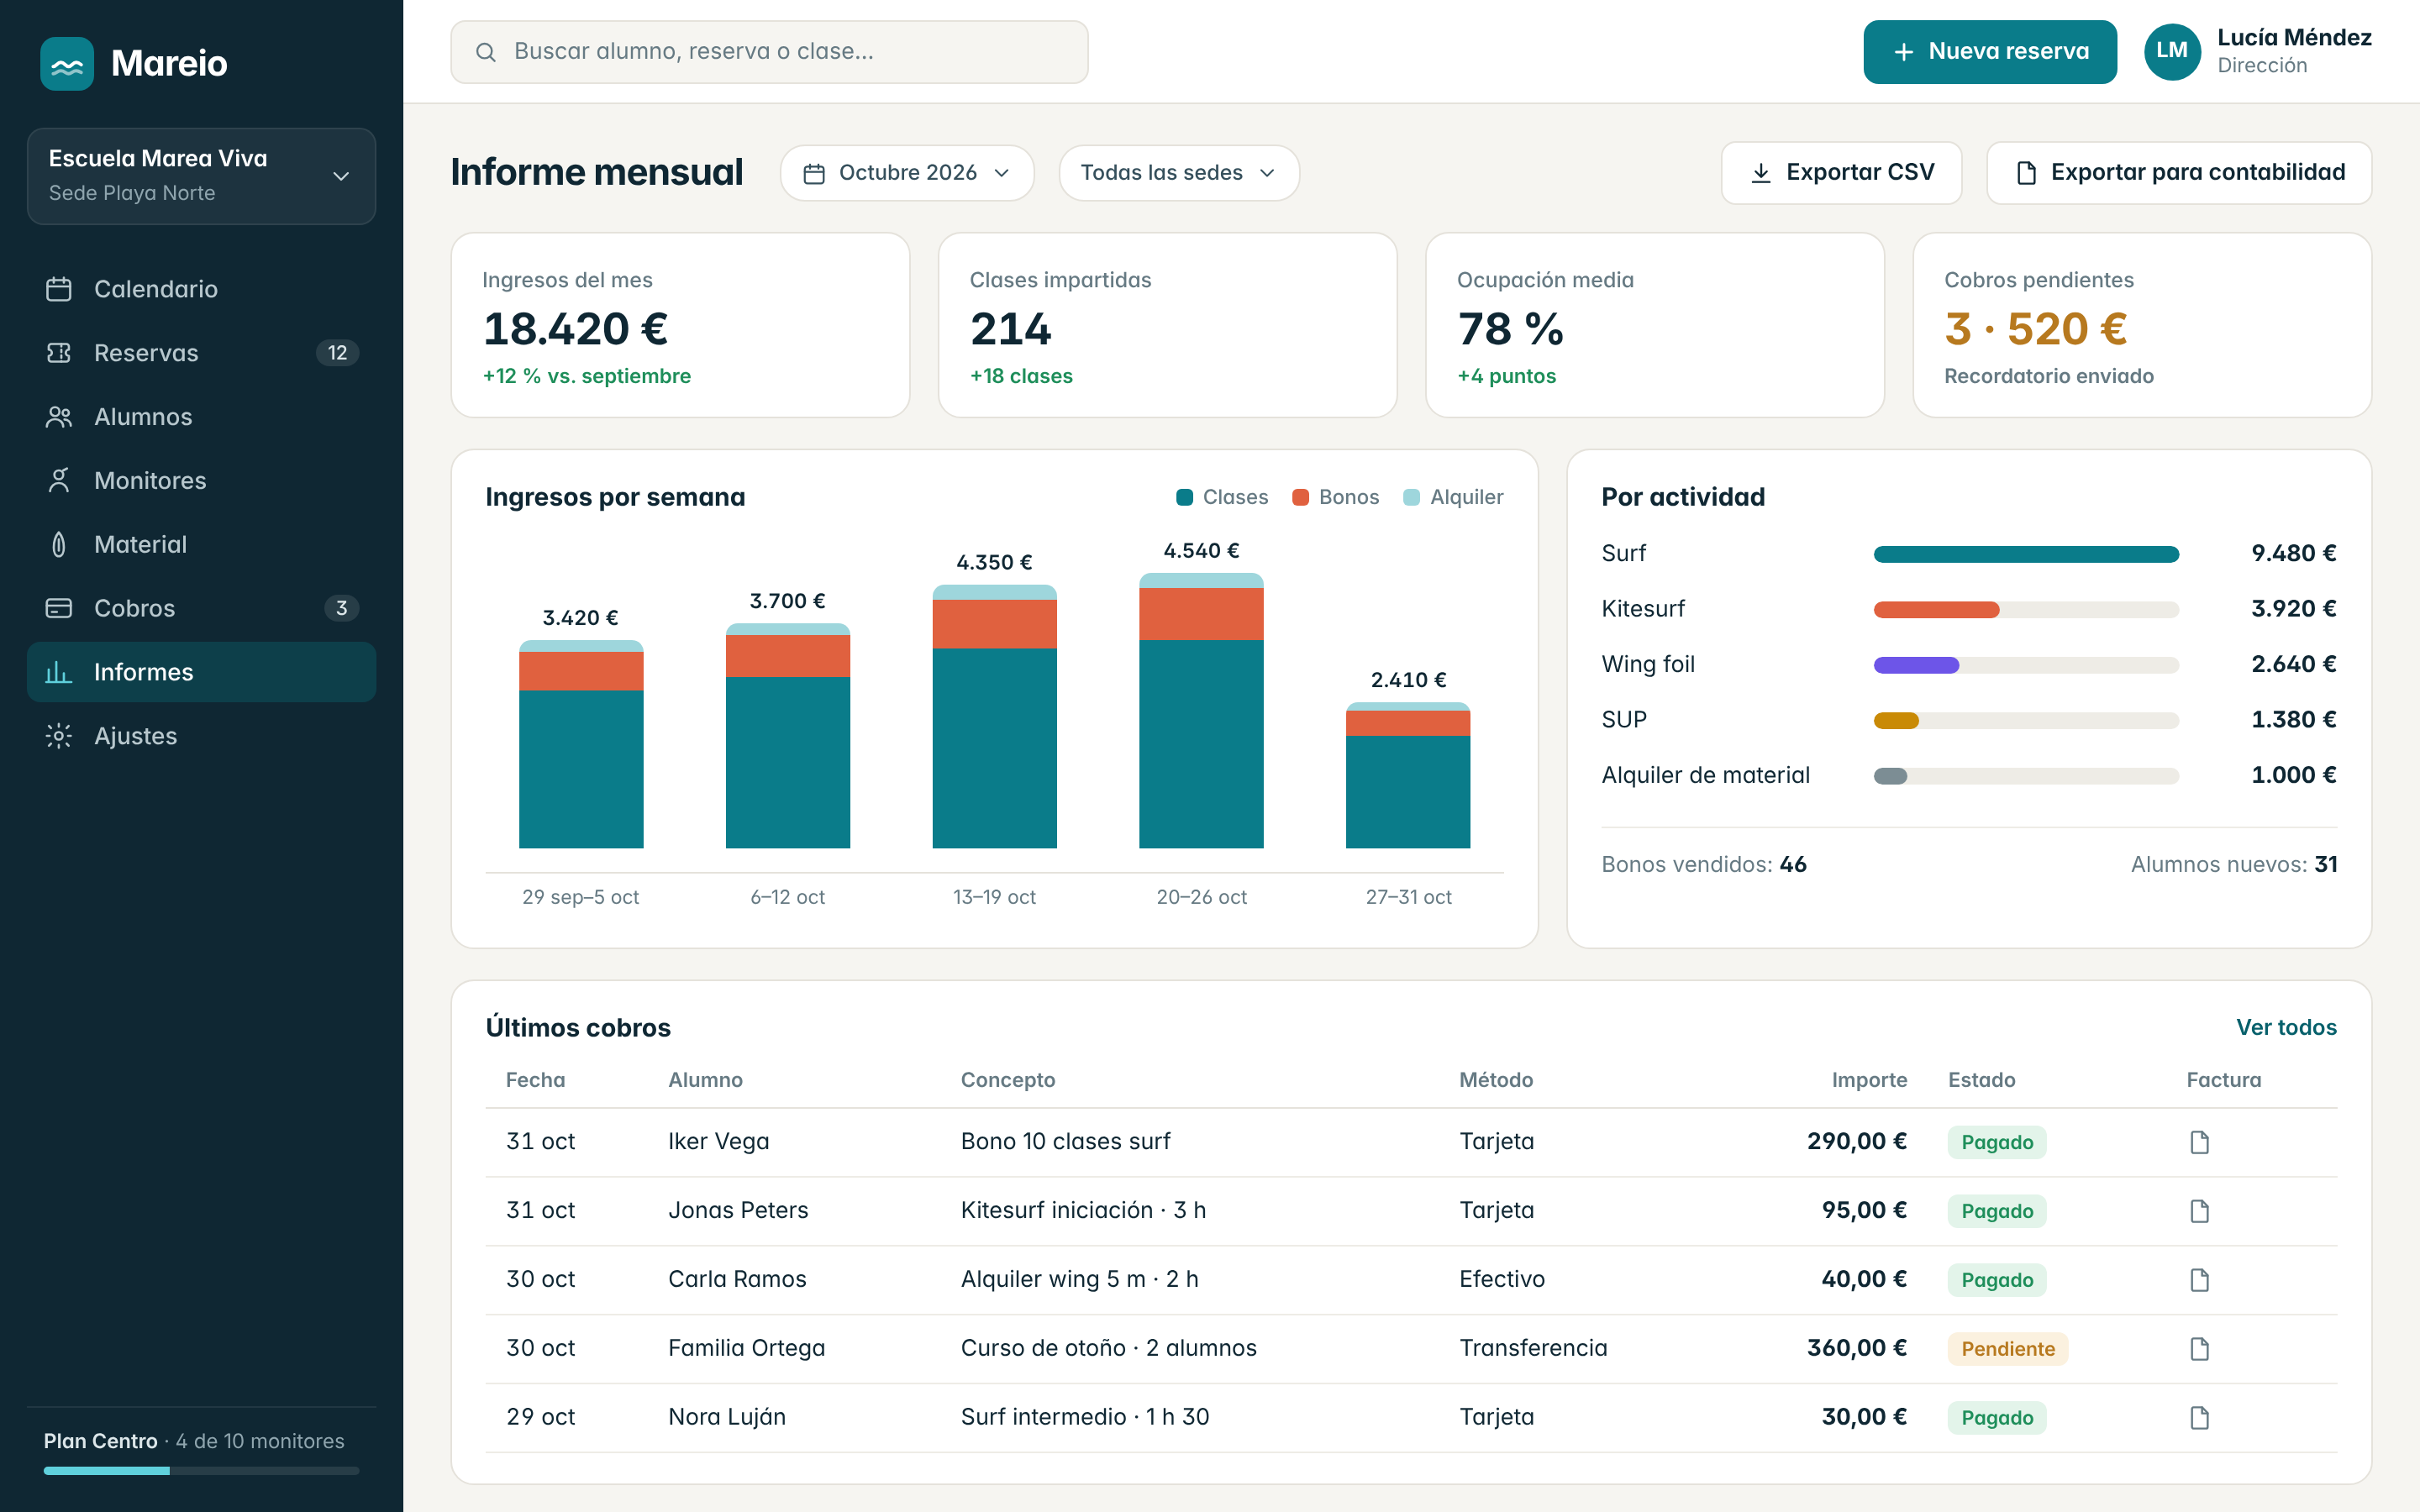Open the Octubre 2026 month dropdown

click(907, 173)
